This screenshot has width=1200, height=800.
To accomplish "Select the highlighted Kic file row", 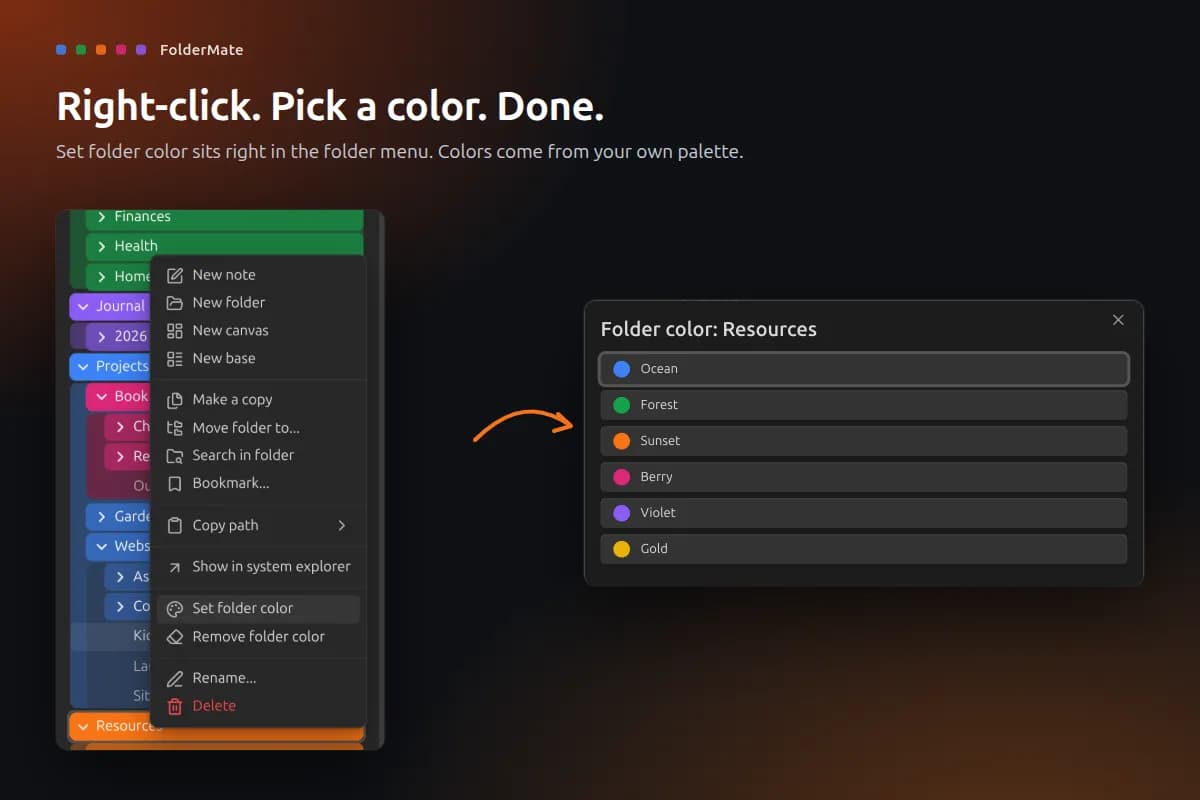I will tap(111, 636).
